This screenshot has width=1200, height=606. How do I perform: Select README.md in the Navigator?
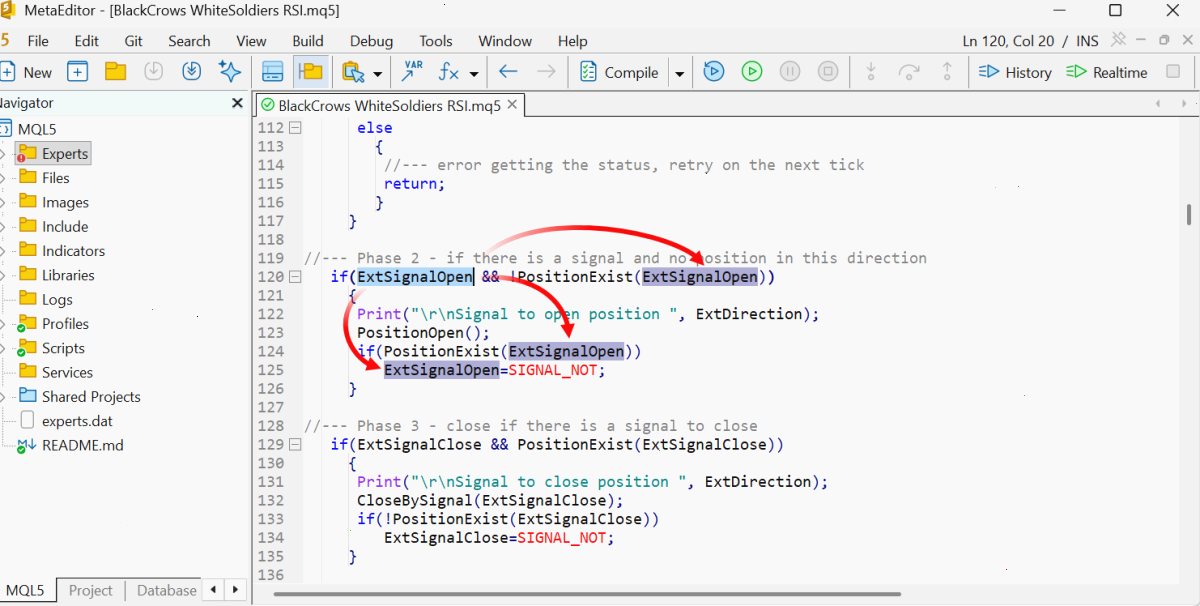click(70, 445)
